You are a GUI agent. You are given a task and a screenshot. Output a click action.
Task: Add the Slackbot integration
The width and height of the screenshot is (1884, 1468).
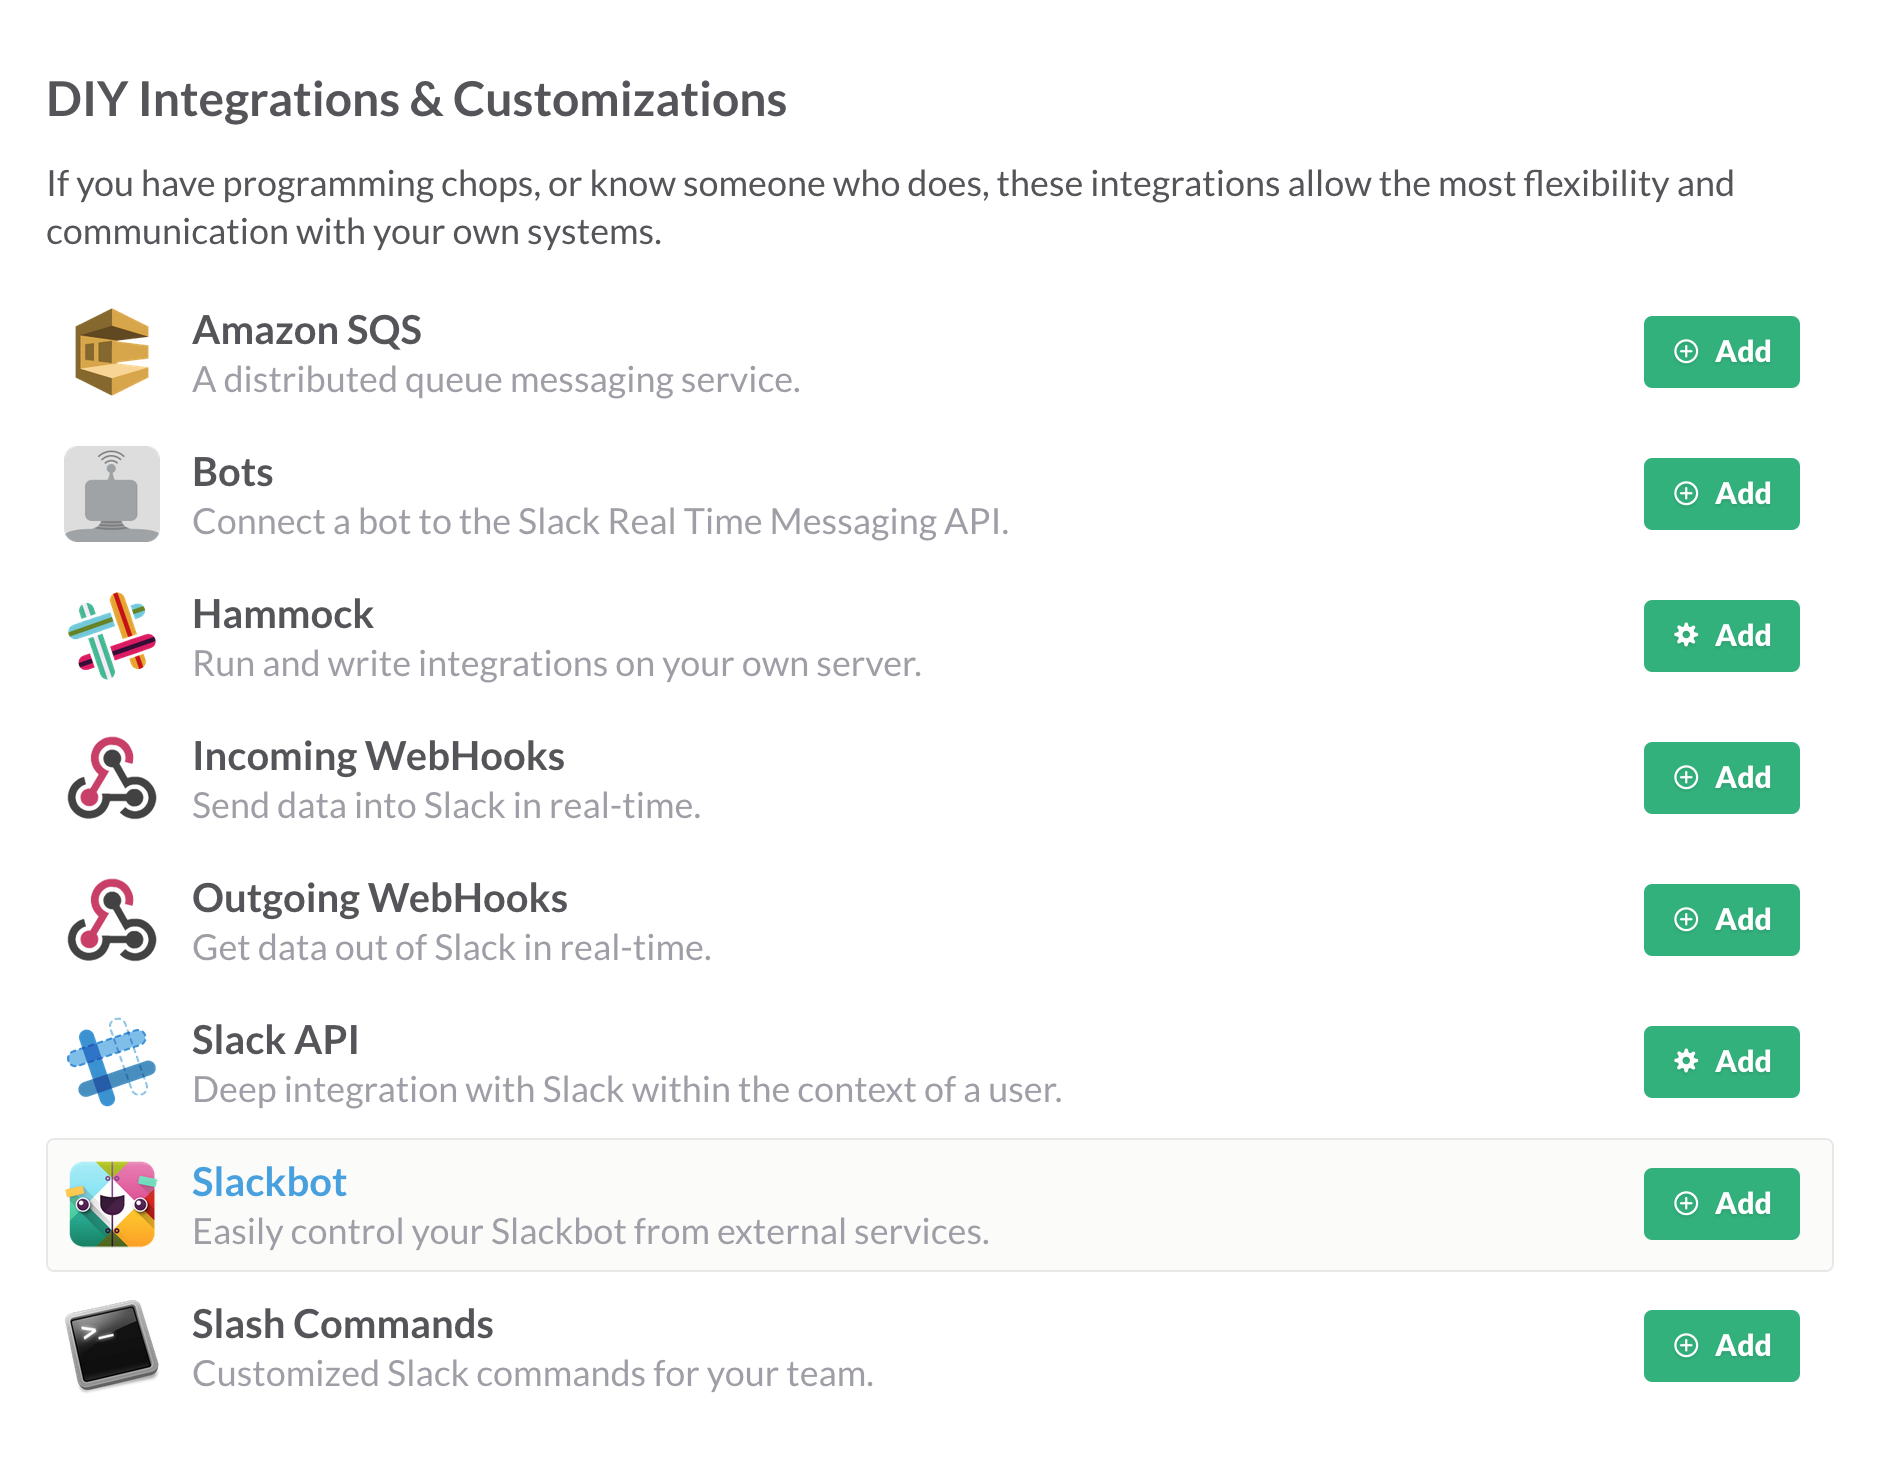(x=1720, y=1204)
